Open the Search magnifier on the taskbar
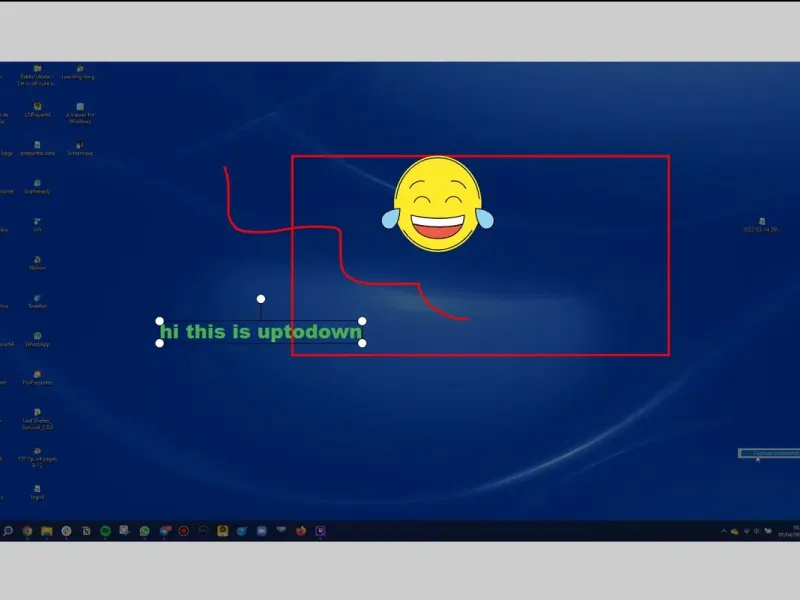800x600 pixels. (8, 531)
